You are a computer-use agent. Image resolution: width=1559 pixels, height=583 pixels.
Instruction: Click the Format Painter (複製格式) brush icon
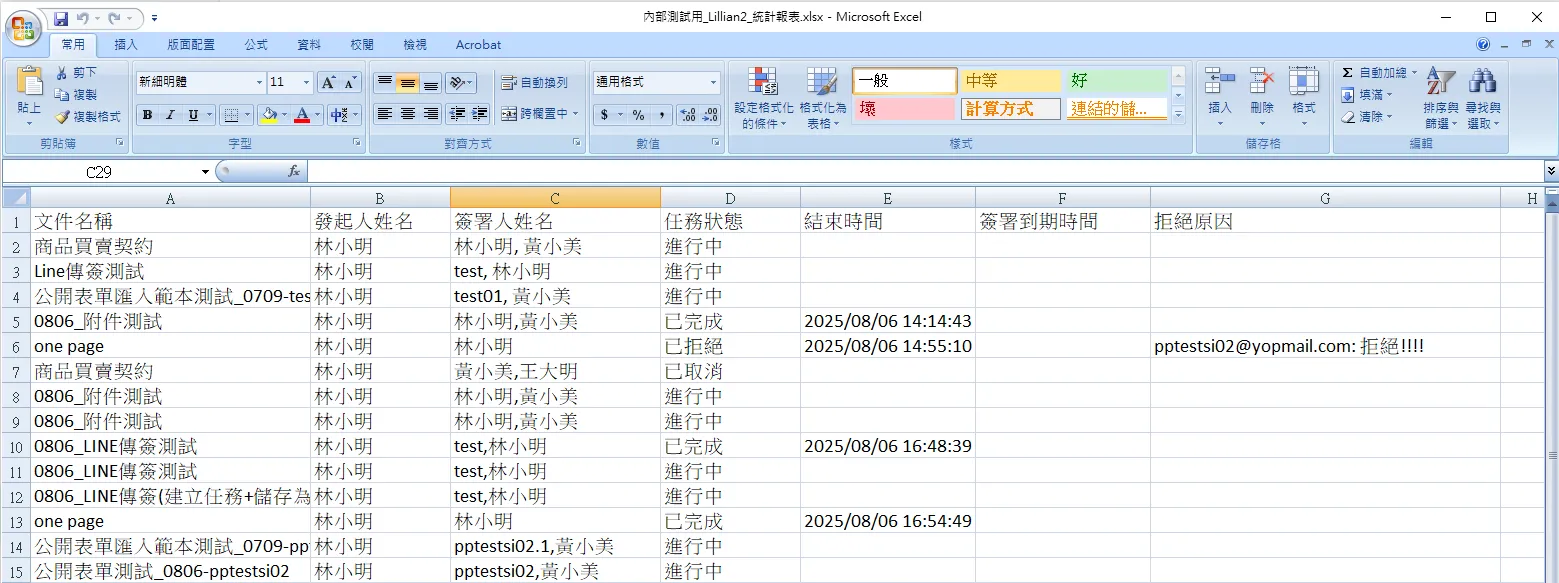pos(63,117)
